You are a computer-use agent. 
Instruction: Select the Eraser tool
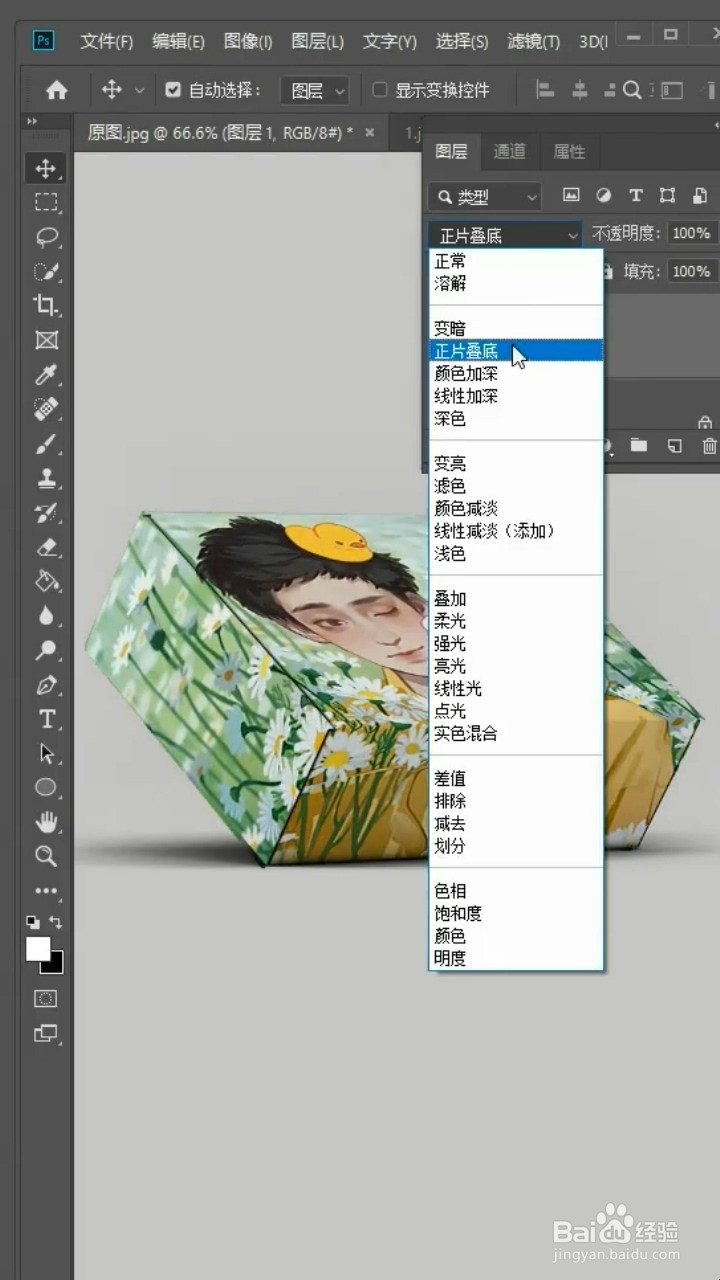[x=46, y=547]
